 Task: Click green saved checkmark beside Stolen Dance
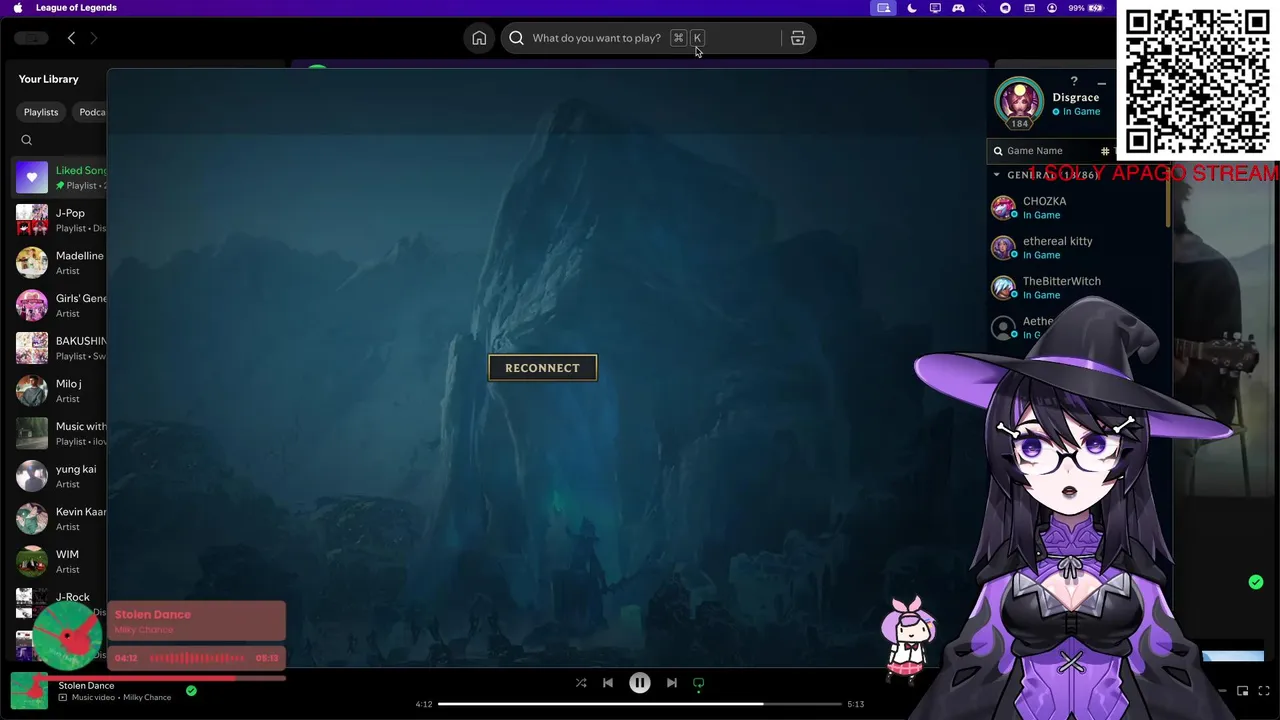point(191,690)
